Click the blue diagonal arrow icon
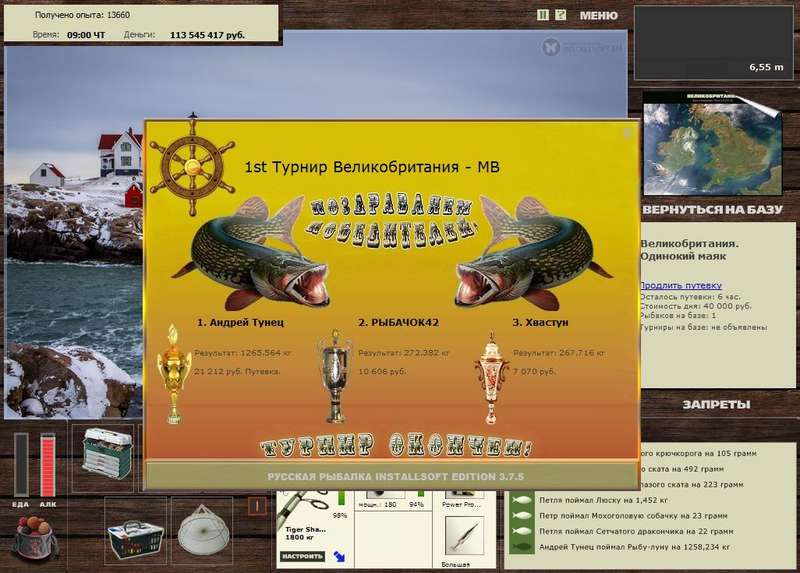Viewport: 800px width, 573px height. click(x=339, y=556)
